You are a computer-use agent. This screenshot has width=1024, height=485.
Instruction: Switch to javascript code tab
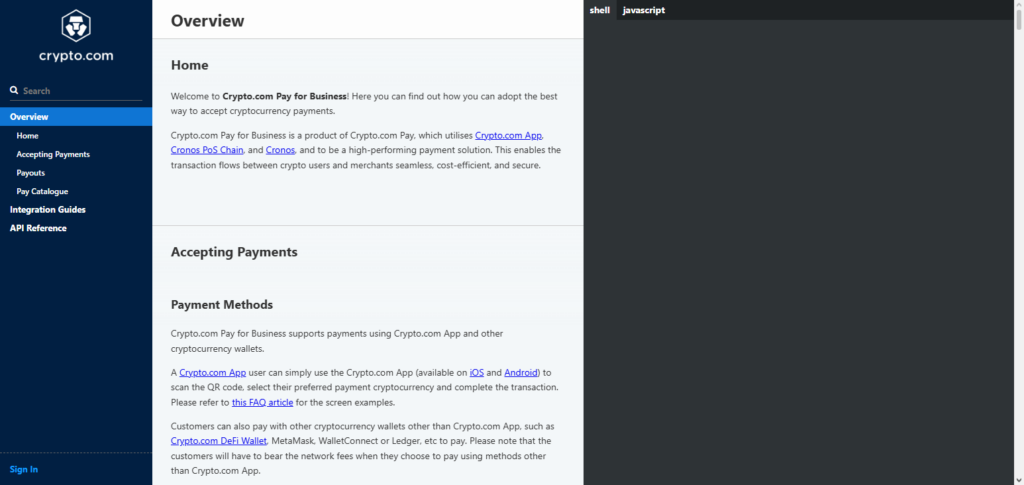click(x=644, y=10)
